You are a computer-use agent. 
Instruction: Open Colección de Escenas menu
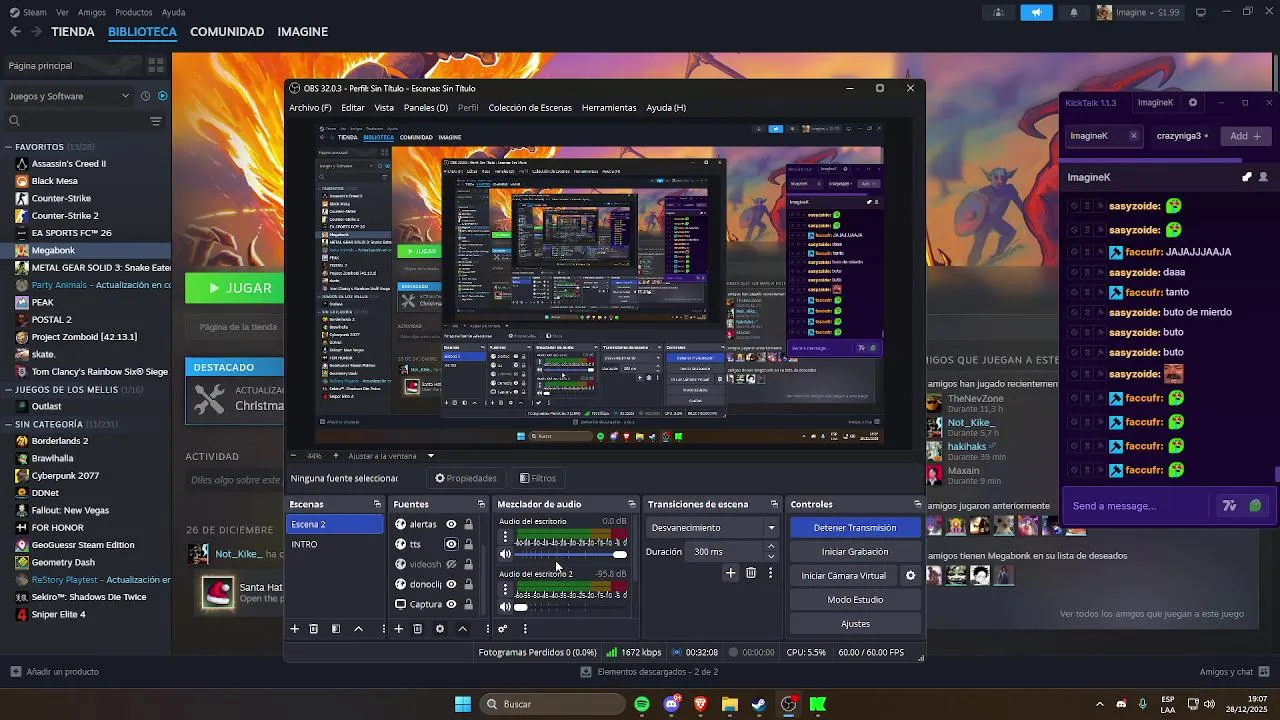click(x=530, y=108)
